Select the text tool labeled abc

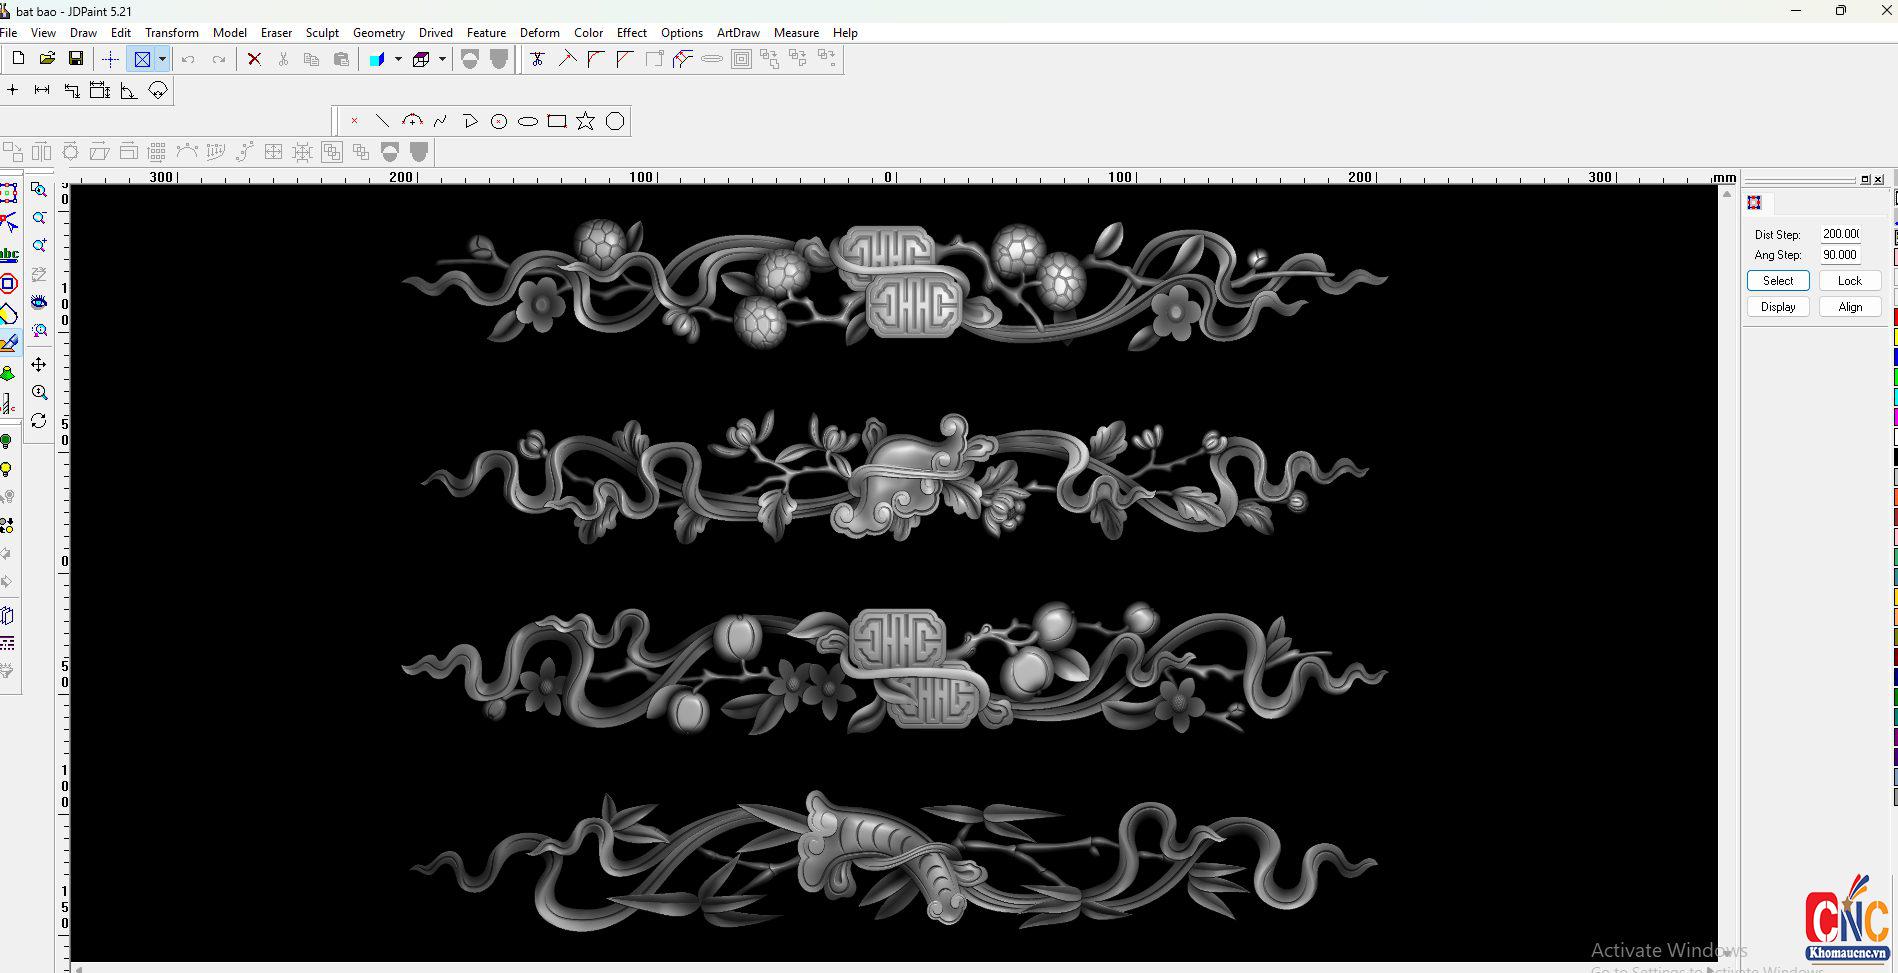click(x=9, y=255)
